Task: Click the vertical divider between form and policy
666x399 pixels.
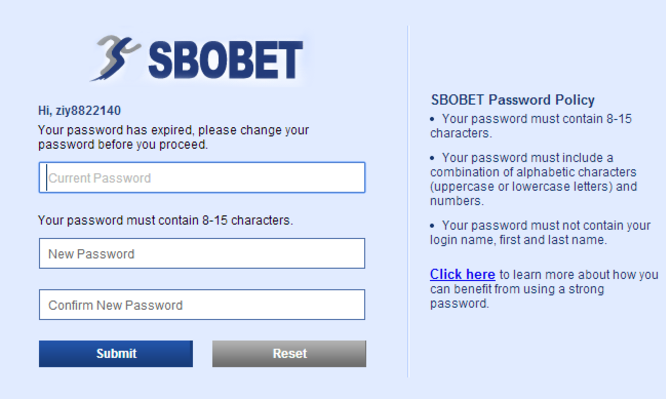Action: [408, 201]
